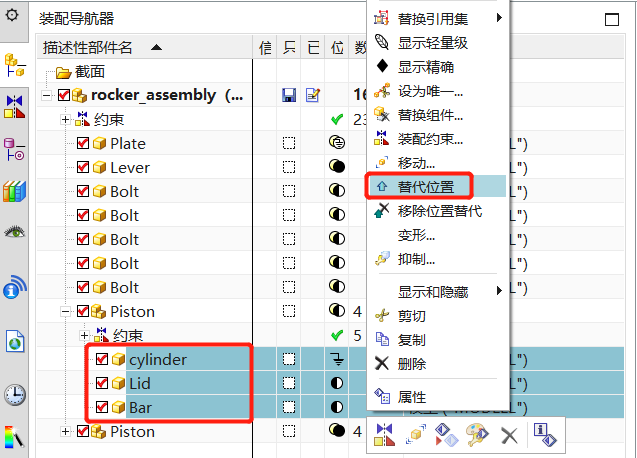Image resolution: width=637 pixels, height=458 pixels.
Task: Open the Assembly Navigator sidebar tab icon
Action: [14, 65]
